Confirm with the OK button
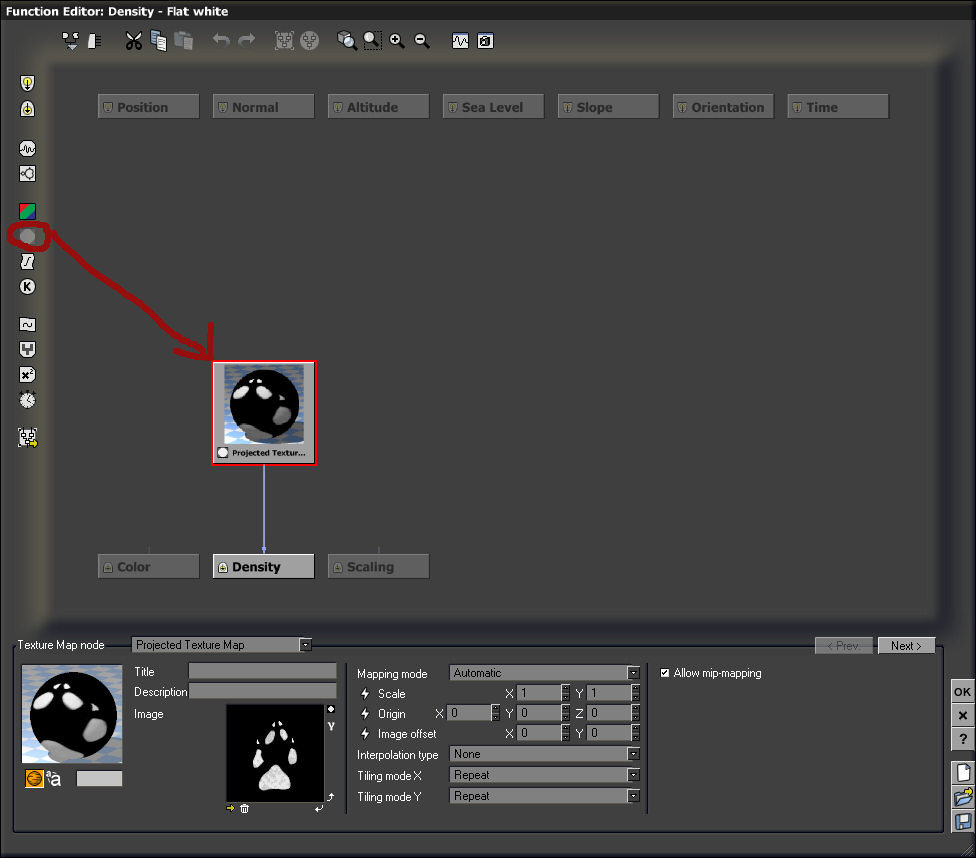 962,692
